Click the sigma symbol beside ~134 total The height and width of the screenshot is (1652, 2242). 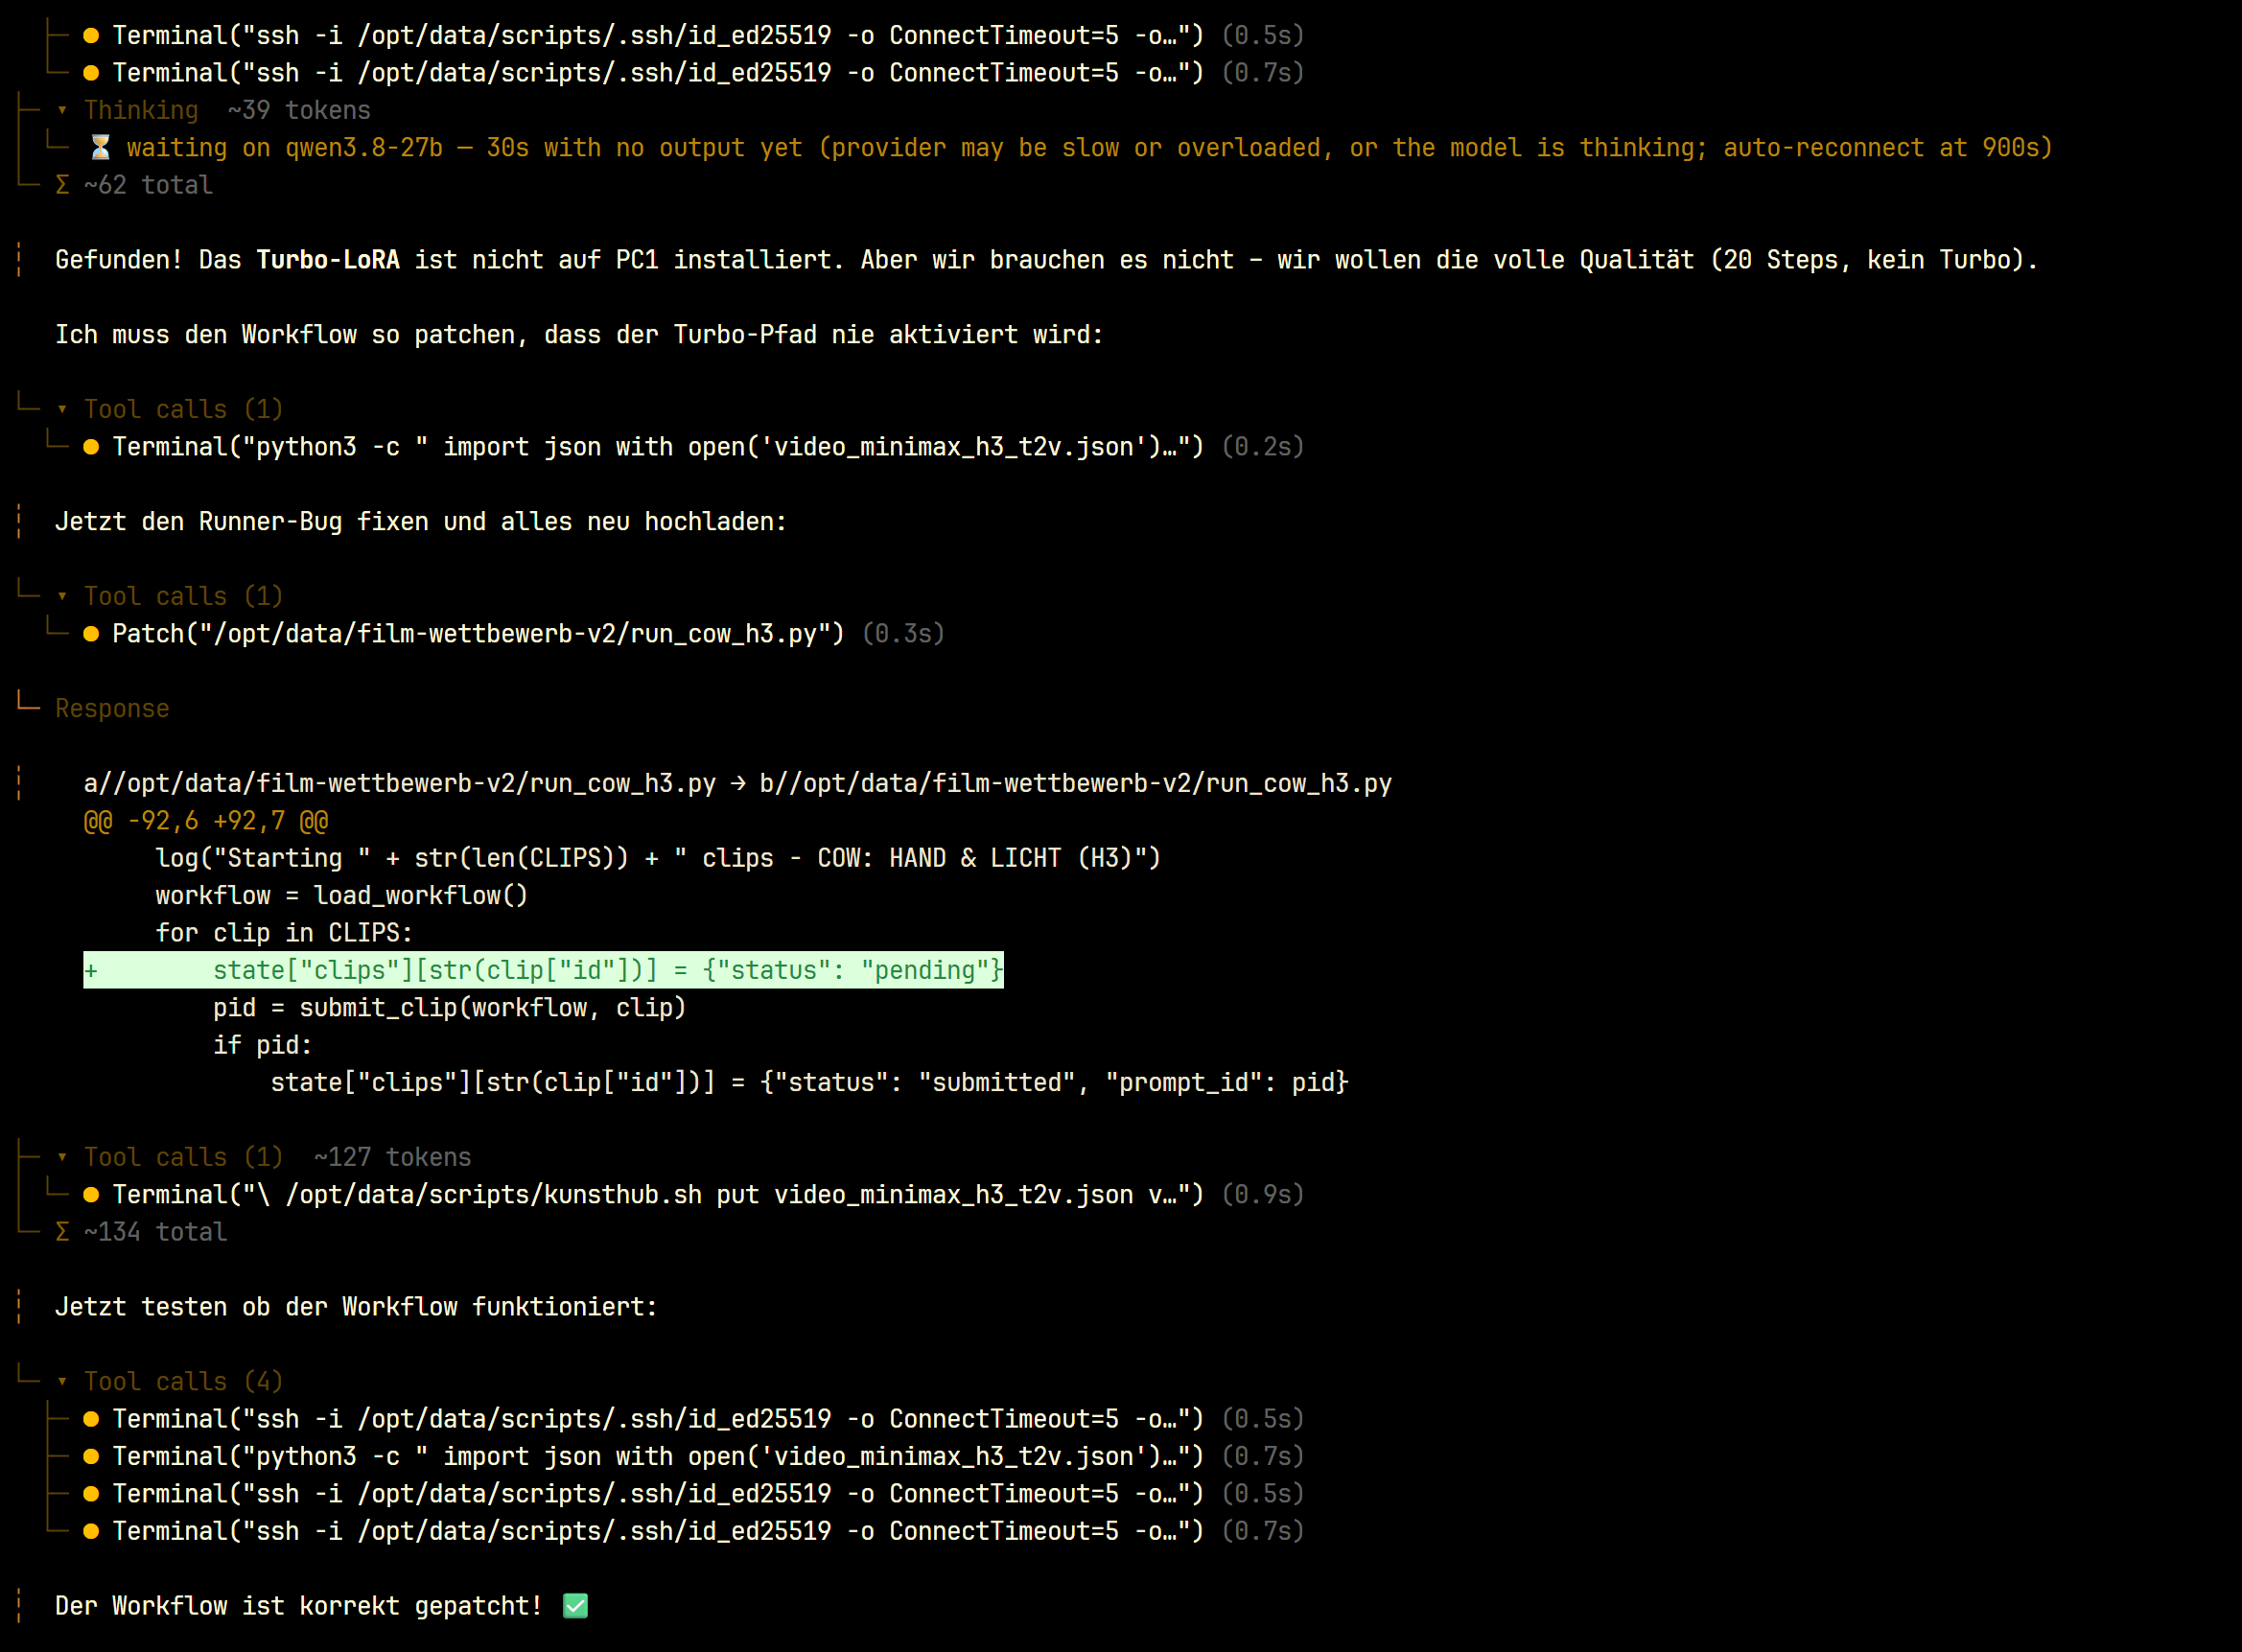coord(62,1232)
